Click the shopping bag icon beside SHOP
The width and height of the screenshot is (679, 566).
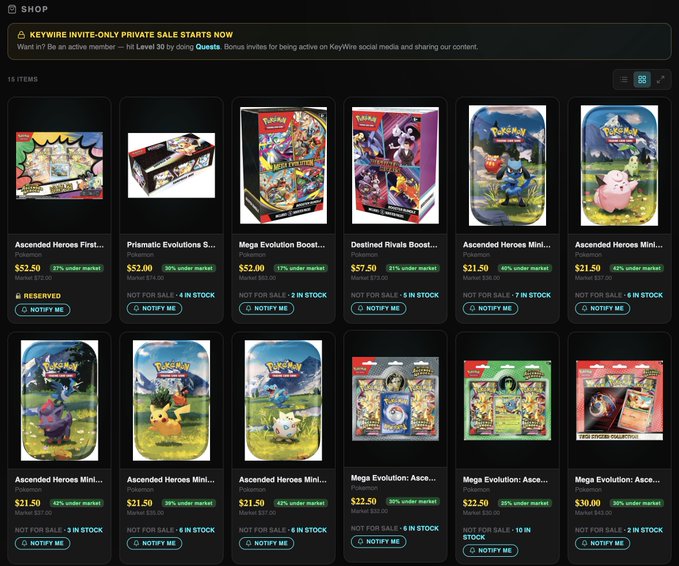click(x=12, y=9)
